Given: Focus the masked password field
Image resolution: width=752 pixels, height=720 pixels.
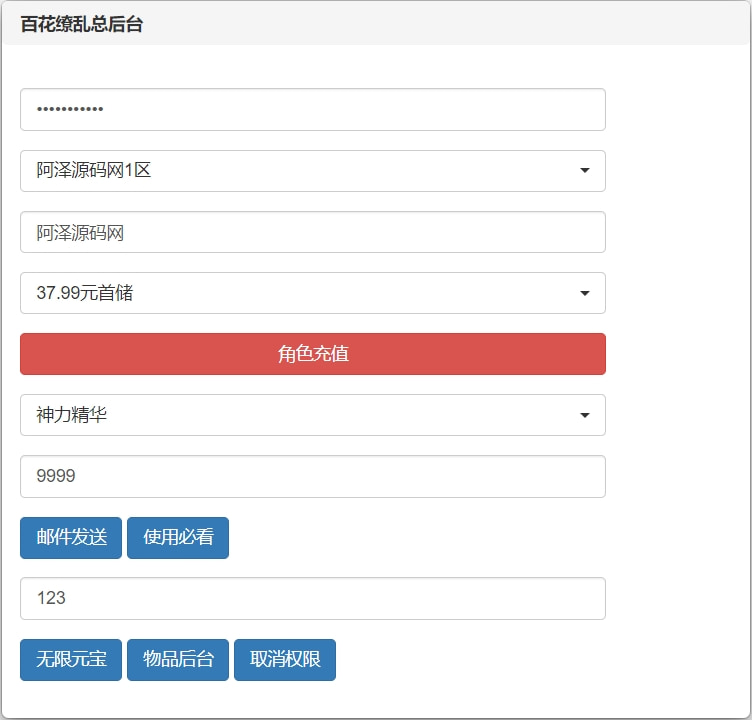Looking at the screenshot, I should click(312, 109).
